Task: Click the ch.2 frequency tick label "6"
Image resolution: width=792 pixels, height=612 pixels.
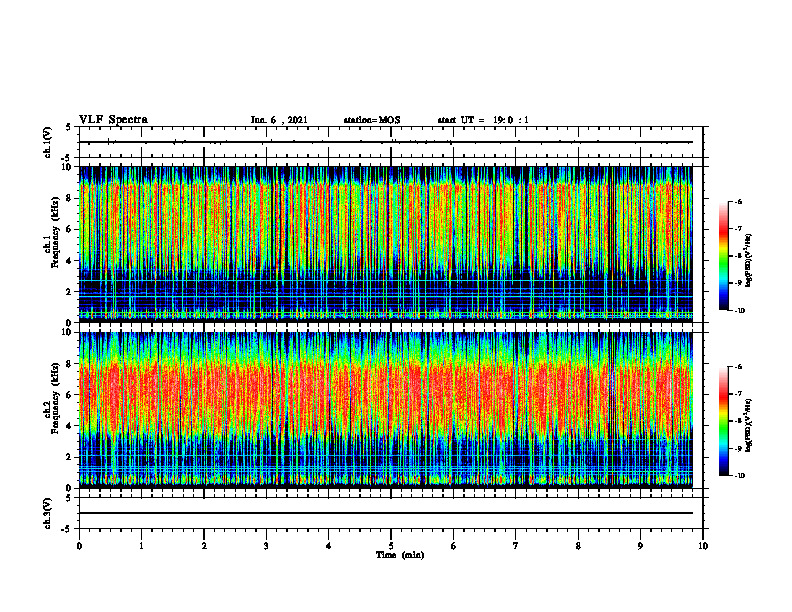Action: (70, 395)
